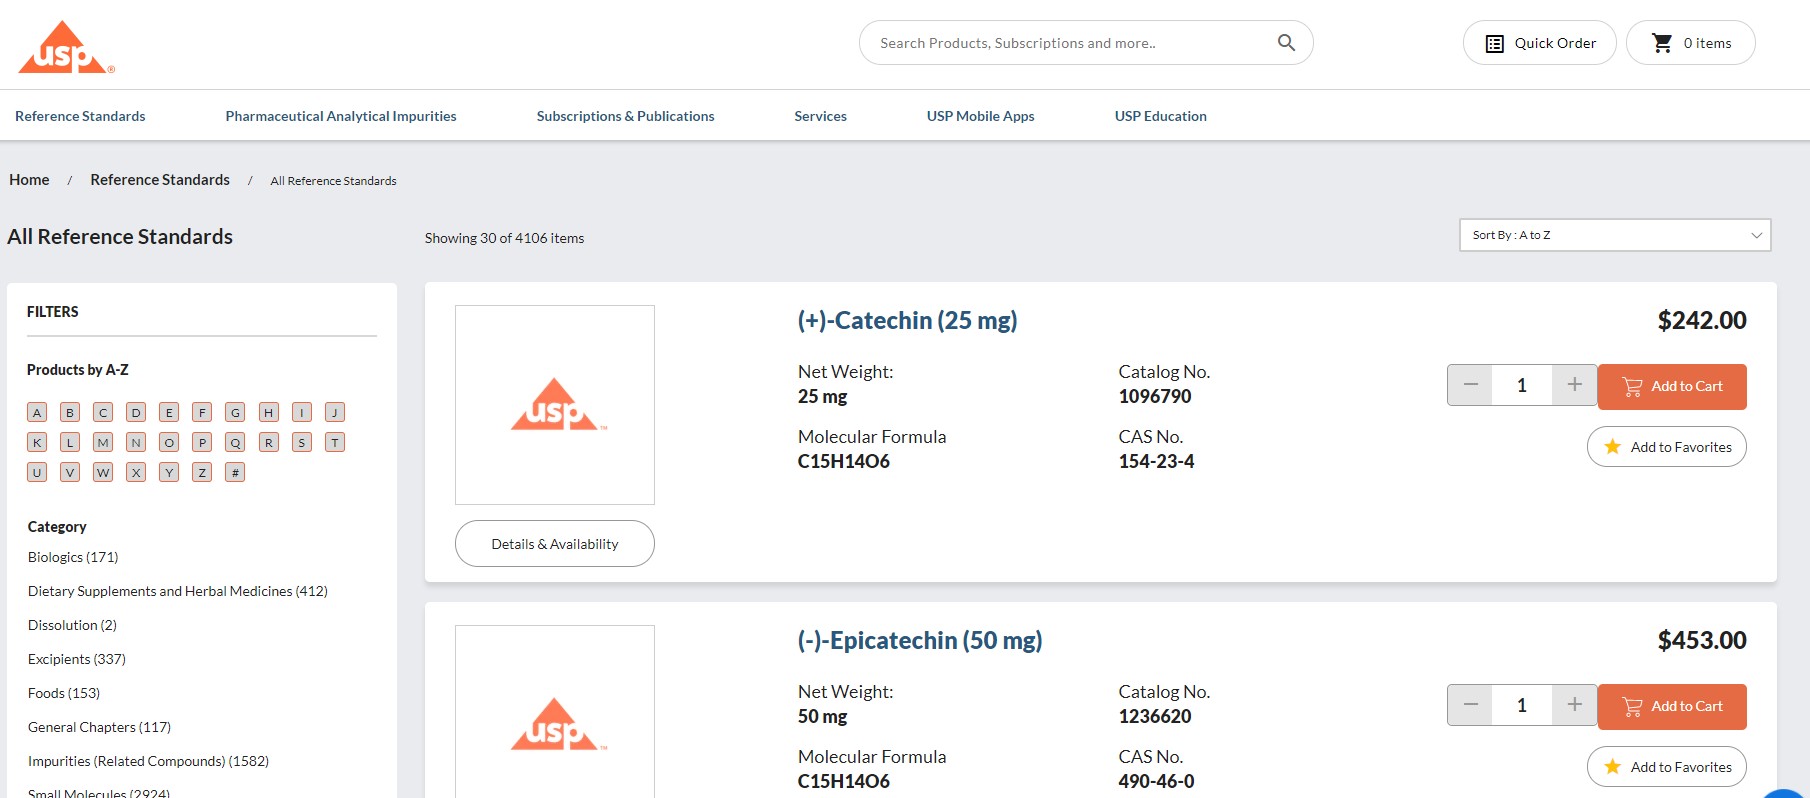Screen dimensions: 1810x798
Task: Add (-)-Epicatechin to Favorites
Action: pos(1666,767)
